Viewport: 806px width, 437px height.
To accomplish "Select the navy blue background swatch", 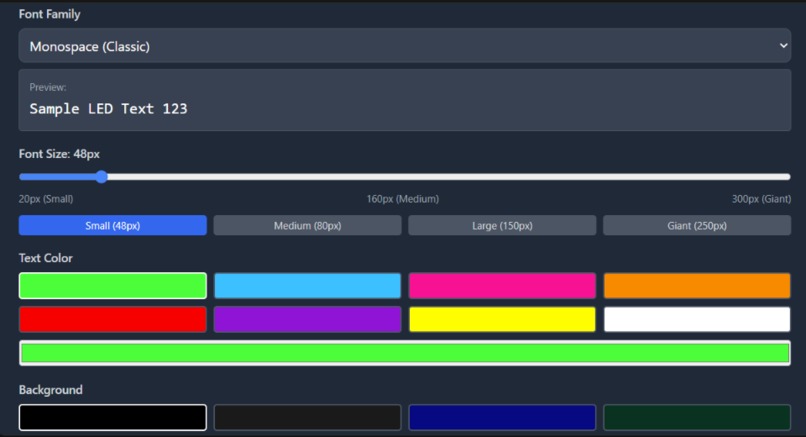I will point(502,417).
